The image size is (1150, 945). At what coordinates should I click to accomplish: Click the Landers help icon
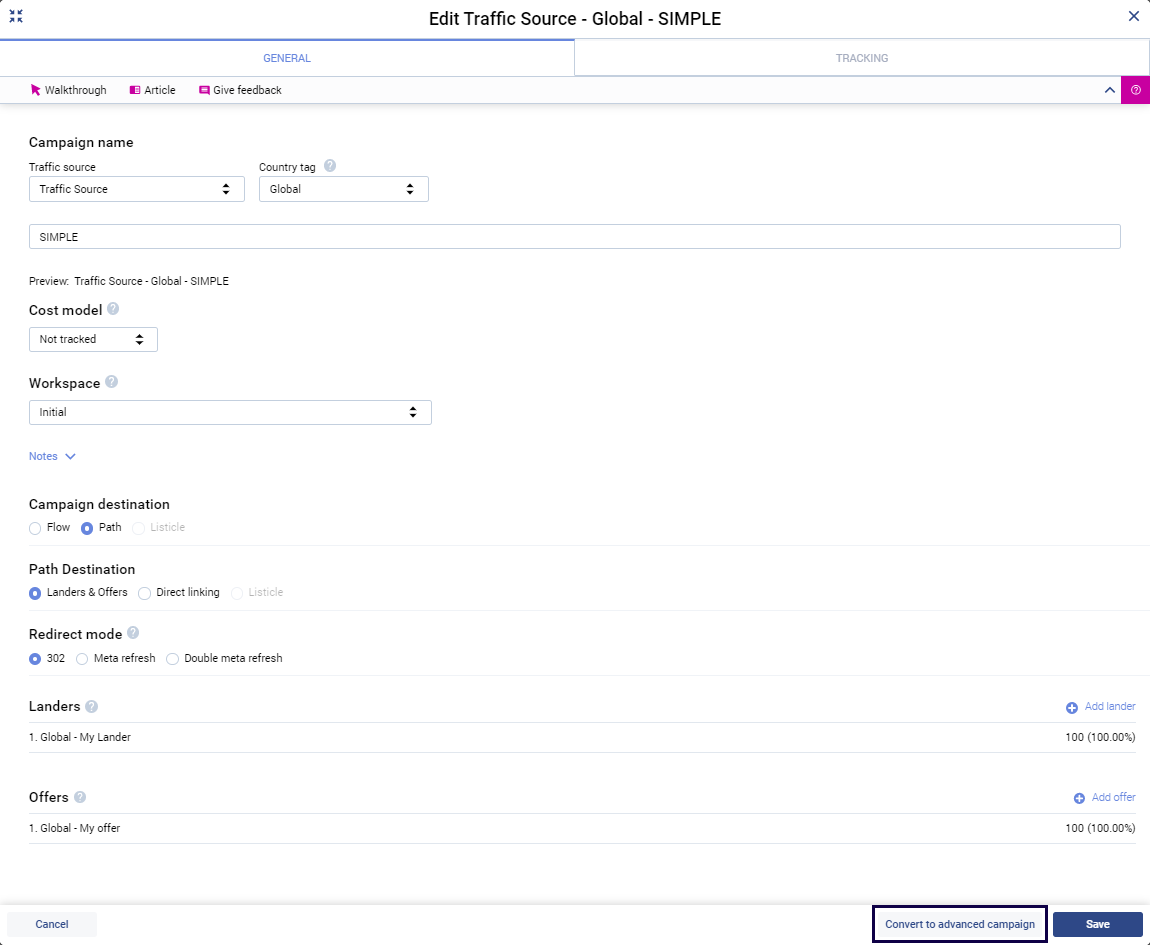[x=91, y=707]
